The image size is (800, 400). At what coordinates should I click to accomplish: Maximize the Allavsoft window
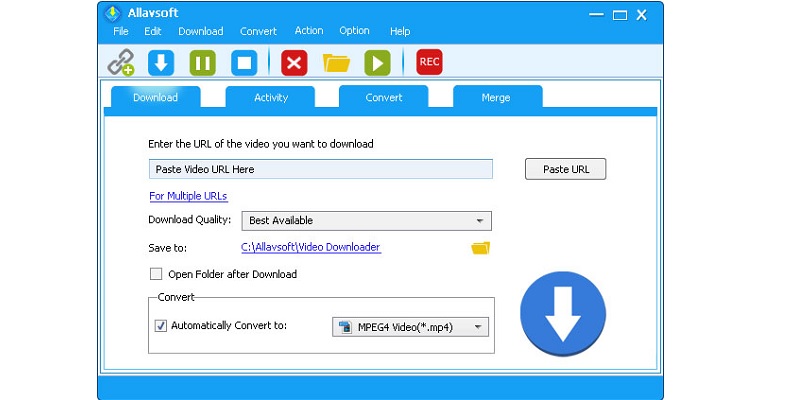coord(620,15)
